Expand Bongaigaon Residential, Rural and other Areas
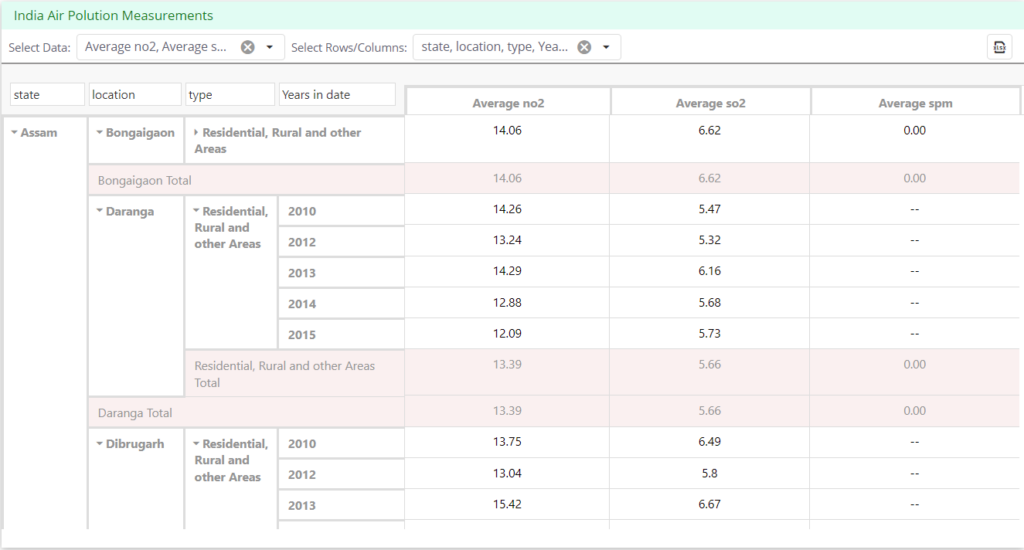 [196, 133]
